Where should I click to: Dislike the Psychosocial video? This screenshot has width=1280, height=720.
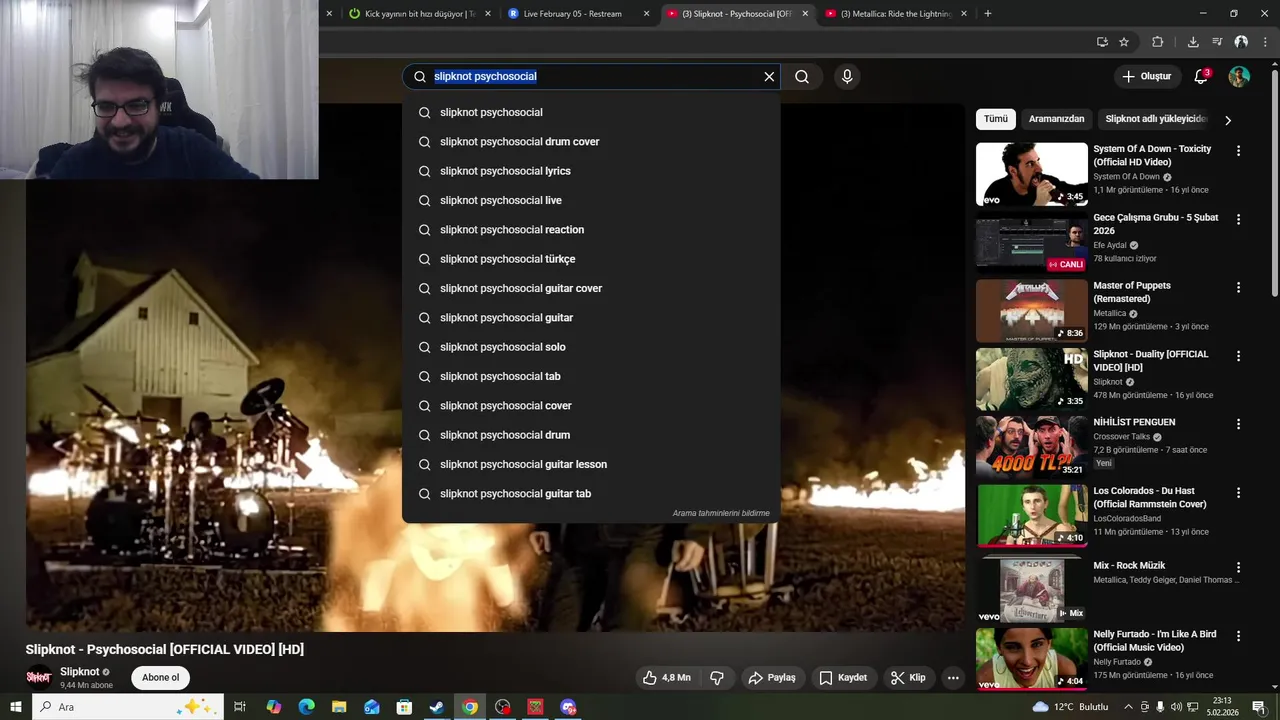click(717, 678)
